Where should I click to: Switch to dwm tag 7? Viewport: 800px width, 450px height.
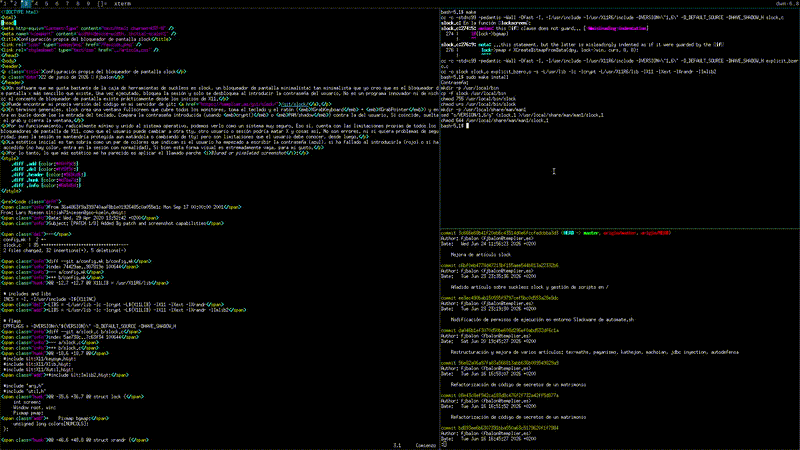point(67,3)
